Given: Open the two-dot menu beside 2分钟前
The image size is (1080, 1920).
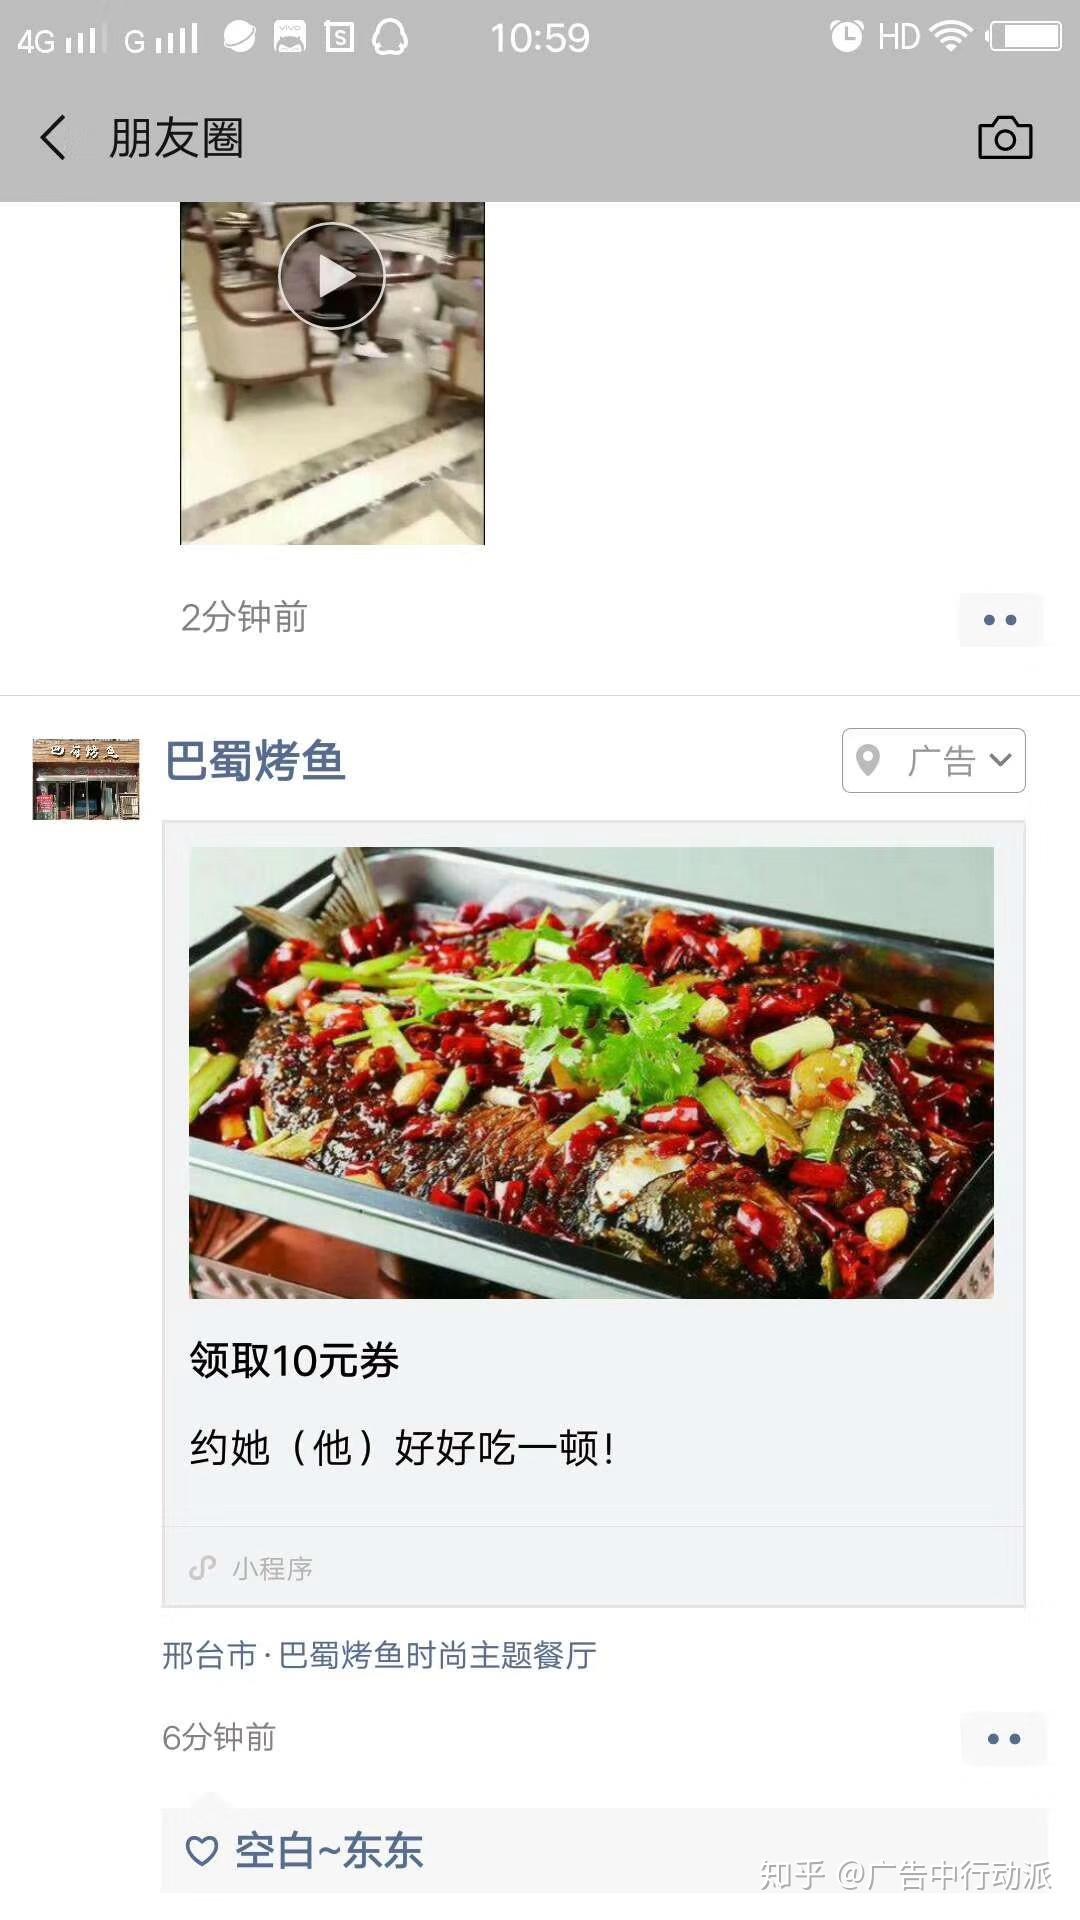Looking at the screenshot, I should 1001,620.
